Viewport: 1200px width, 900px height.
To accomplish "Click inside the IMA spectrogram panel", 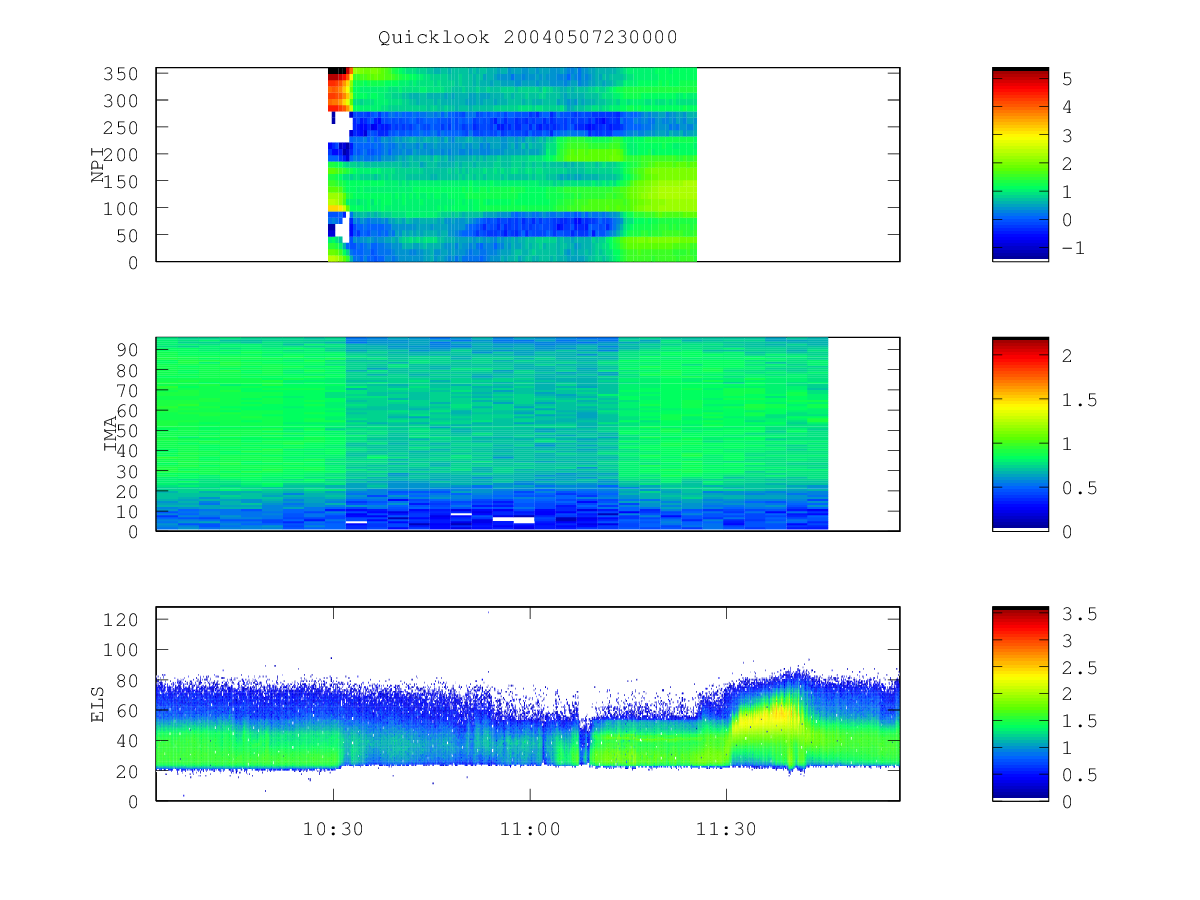I will (528, 433).
